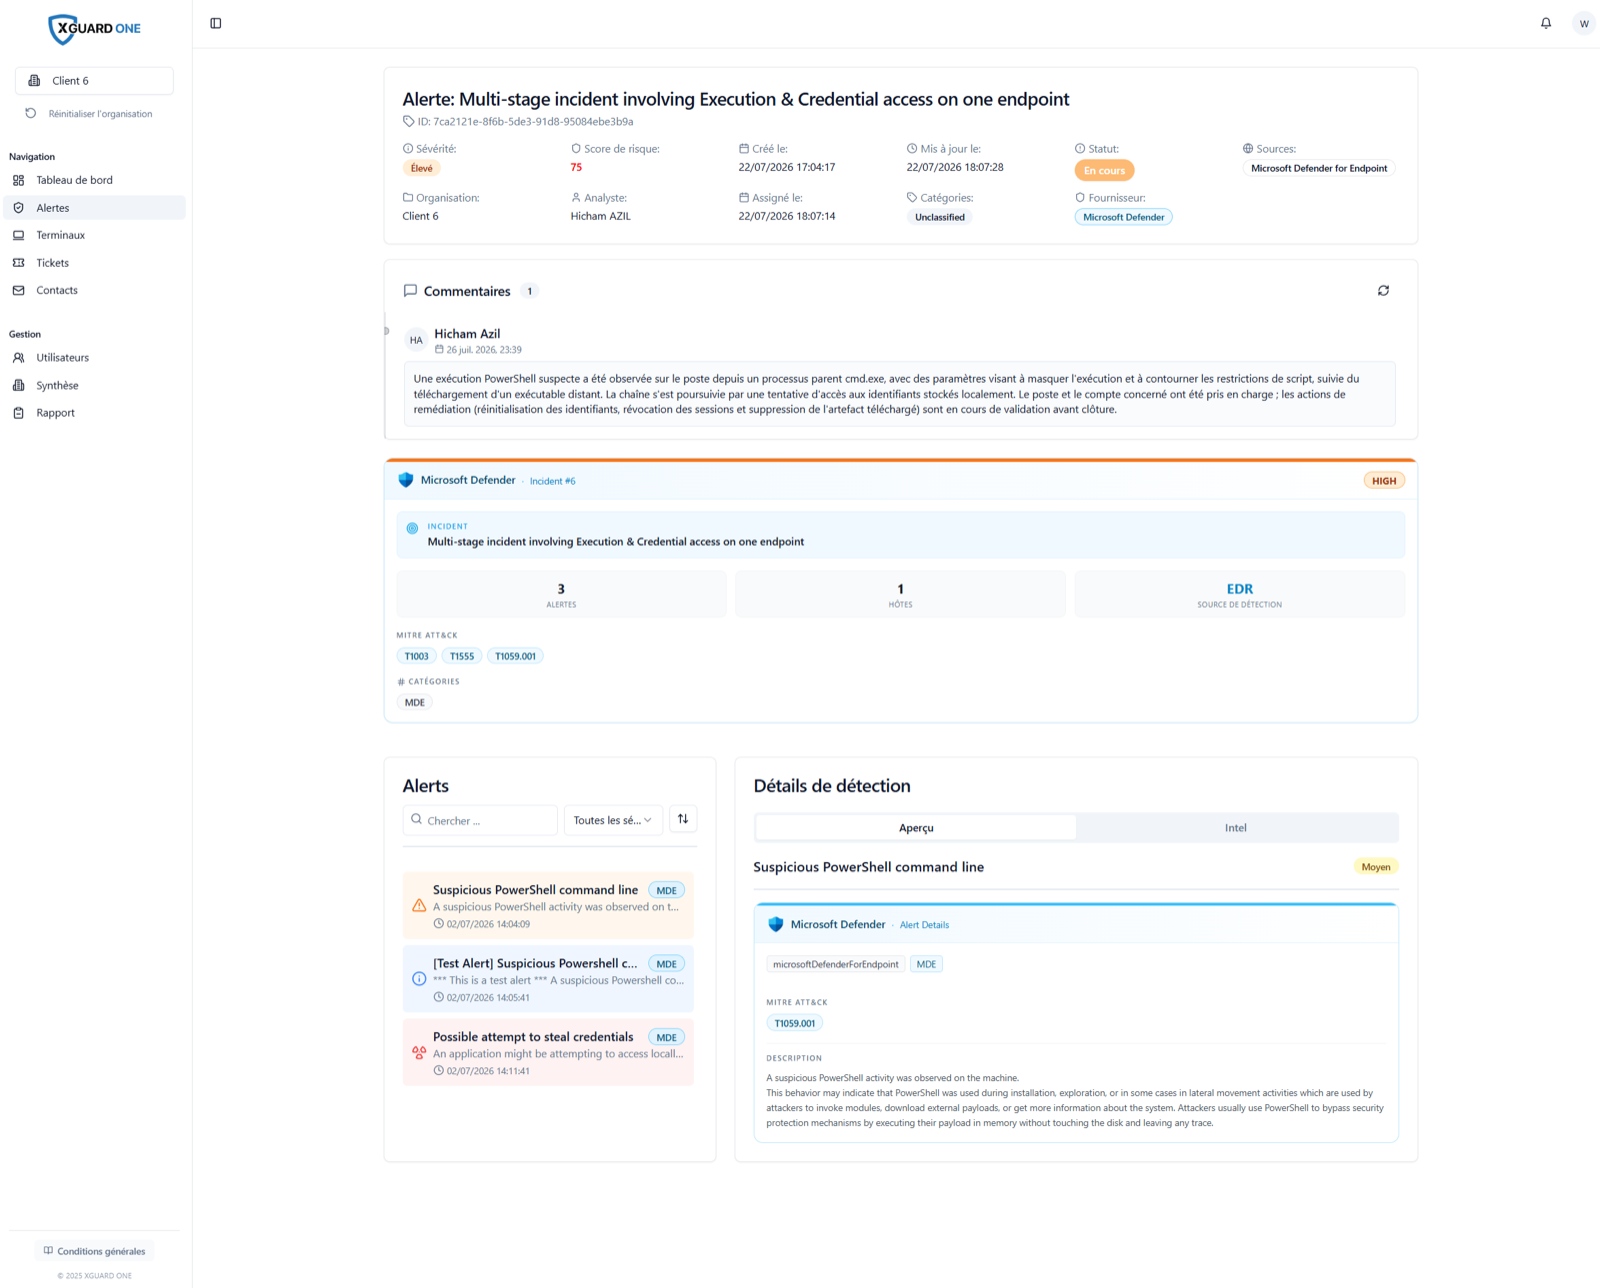
Task: Focus the Chercher search field
Action: click(x=480, y=820)
